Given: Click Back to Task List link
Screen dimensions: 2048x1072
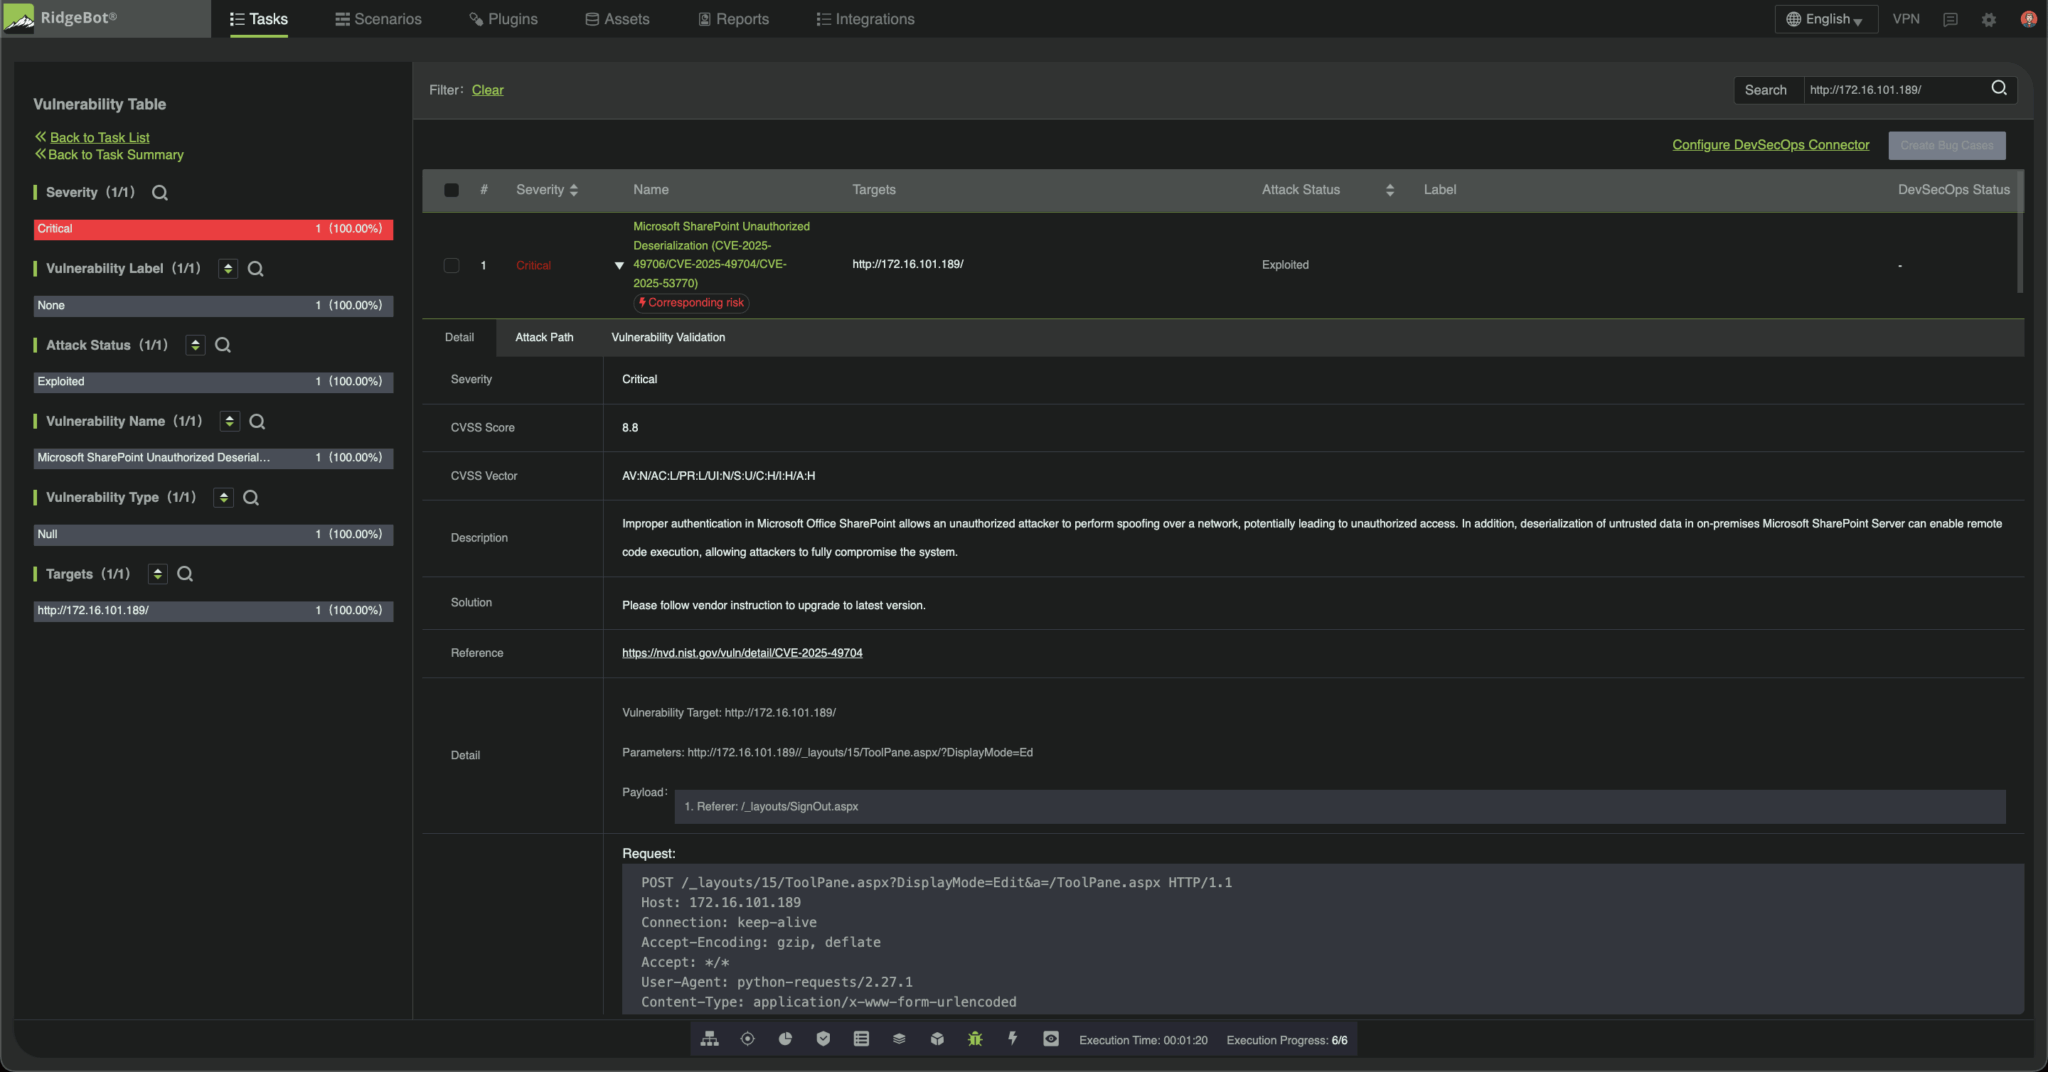Looking at the screenshot, I should (100, 138).
